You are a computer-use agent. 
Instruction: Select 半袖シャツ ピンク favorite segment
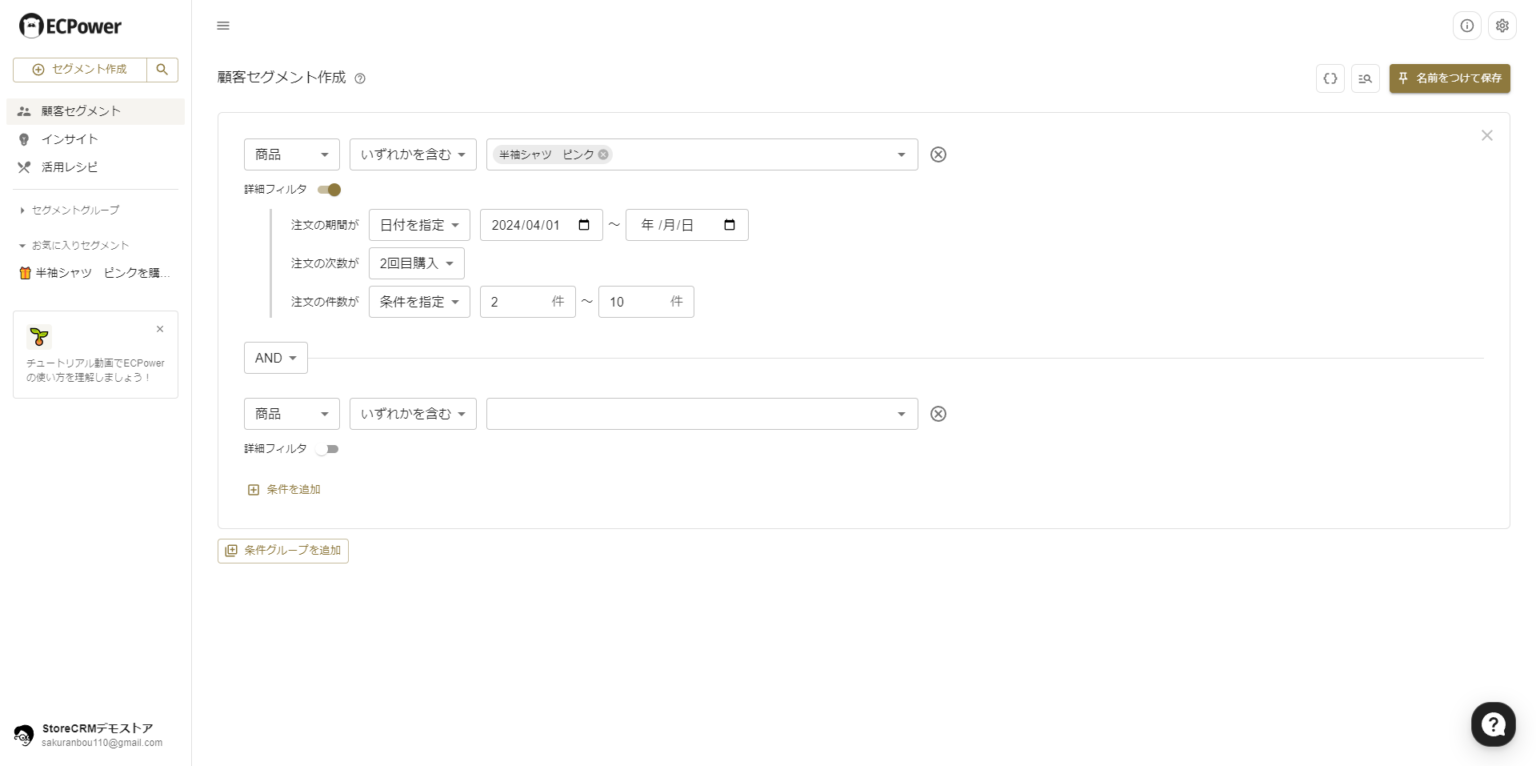coord(95,272)
